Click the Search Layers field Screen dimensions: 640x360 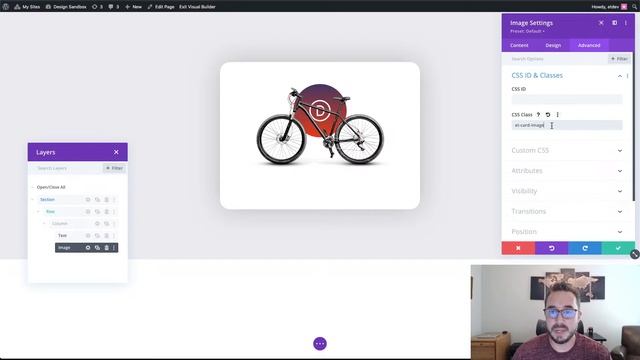[66, 168]
